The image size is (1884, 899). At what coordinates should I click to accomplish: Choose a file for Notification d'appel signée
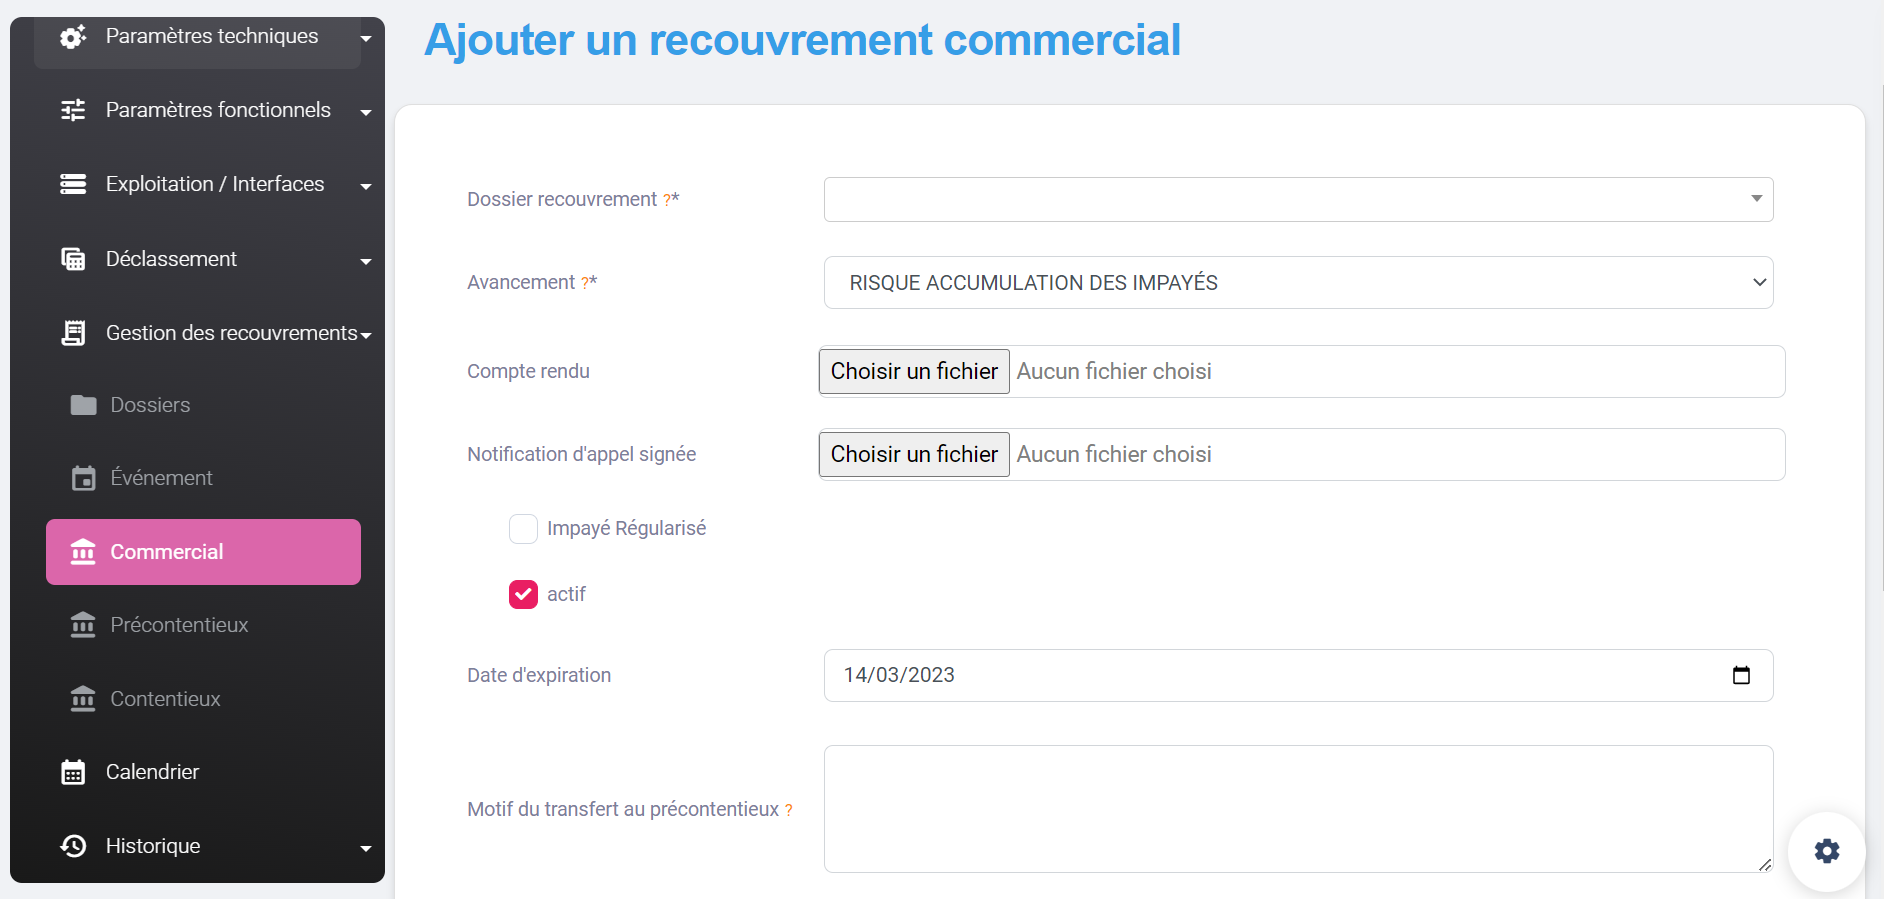coord(914,454)
